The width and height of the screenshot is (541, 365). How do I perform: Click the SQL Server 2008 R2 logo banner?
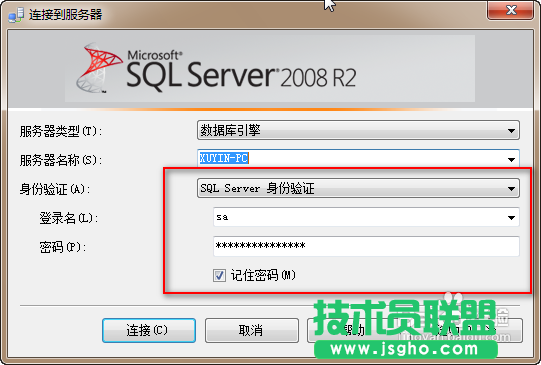point(270,68)
